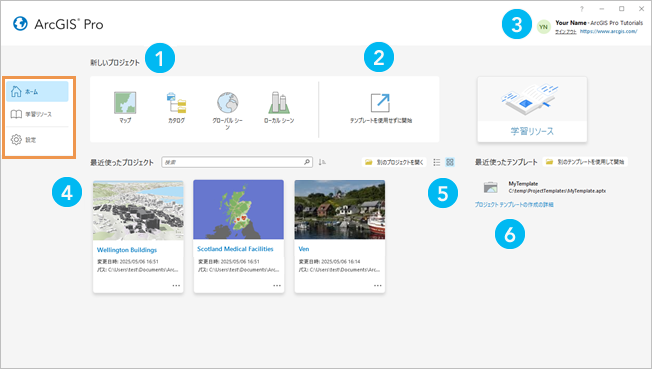Screen dimensions: 652x369
Task: Click the Ven project path text
Action: 339,270
